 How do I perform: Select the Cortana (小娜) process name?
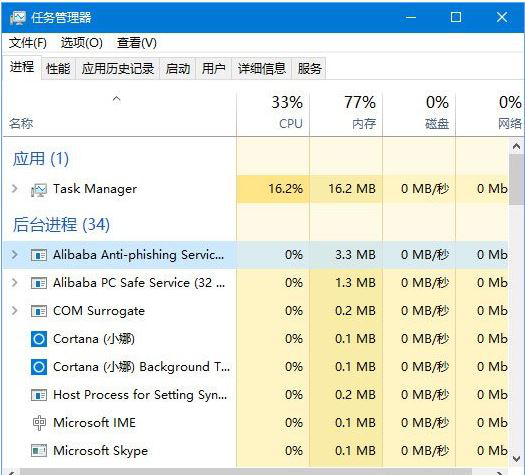click(x=94, y=339)
